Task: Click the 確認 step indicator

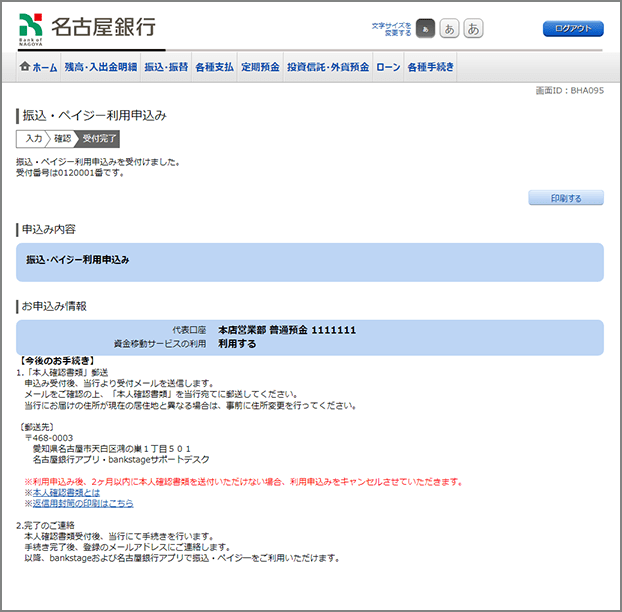Action: pos(62,138)
